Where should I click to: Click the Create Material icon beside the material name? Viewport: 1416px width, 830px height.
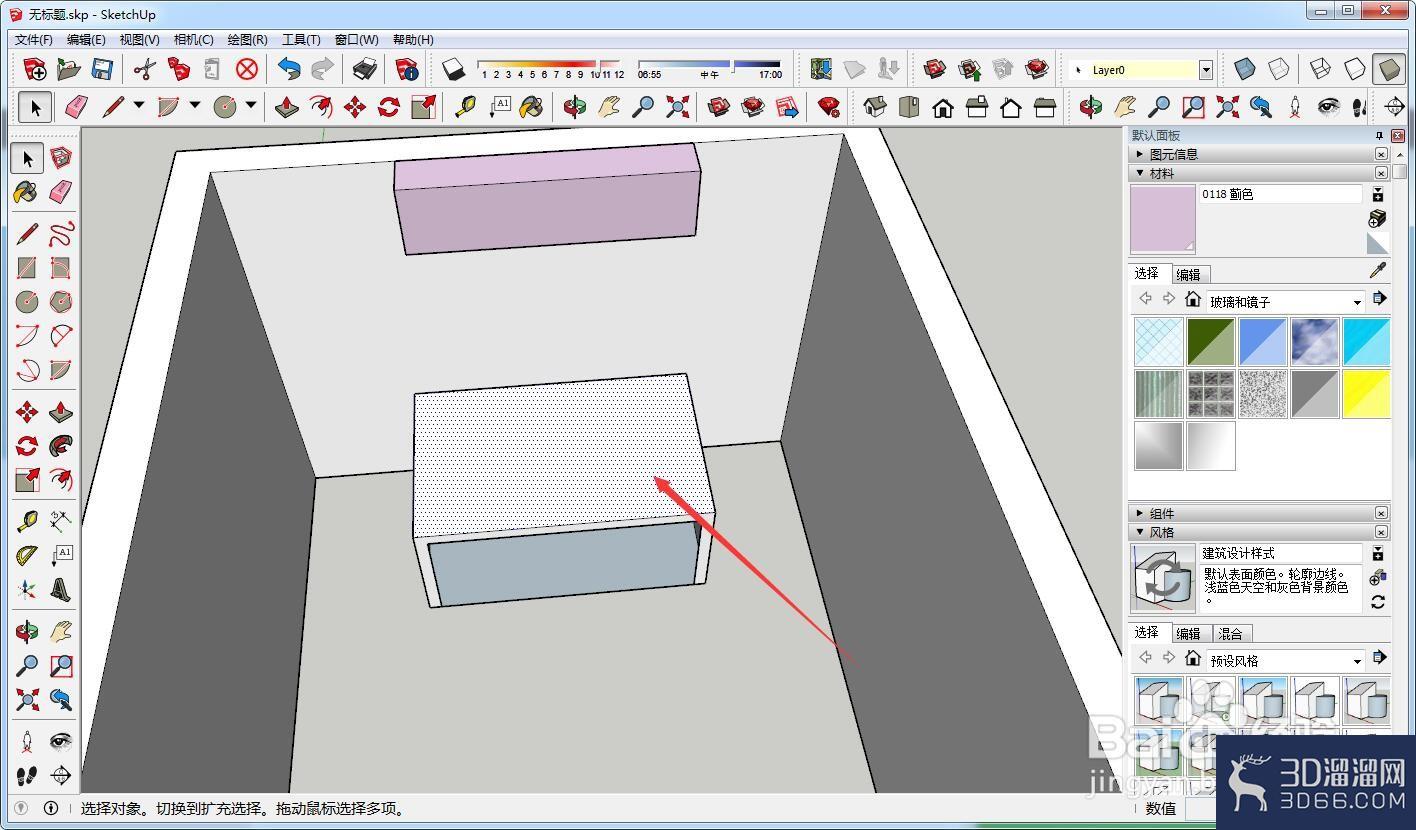(x=1378, y=218)
